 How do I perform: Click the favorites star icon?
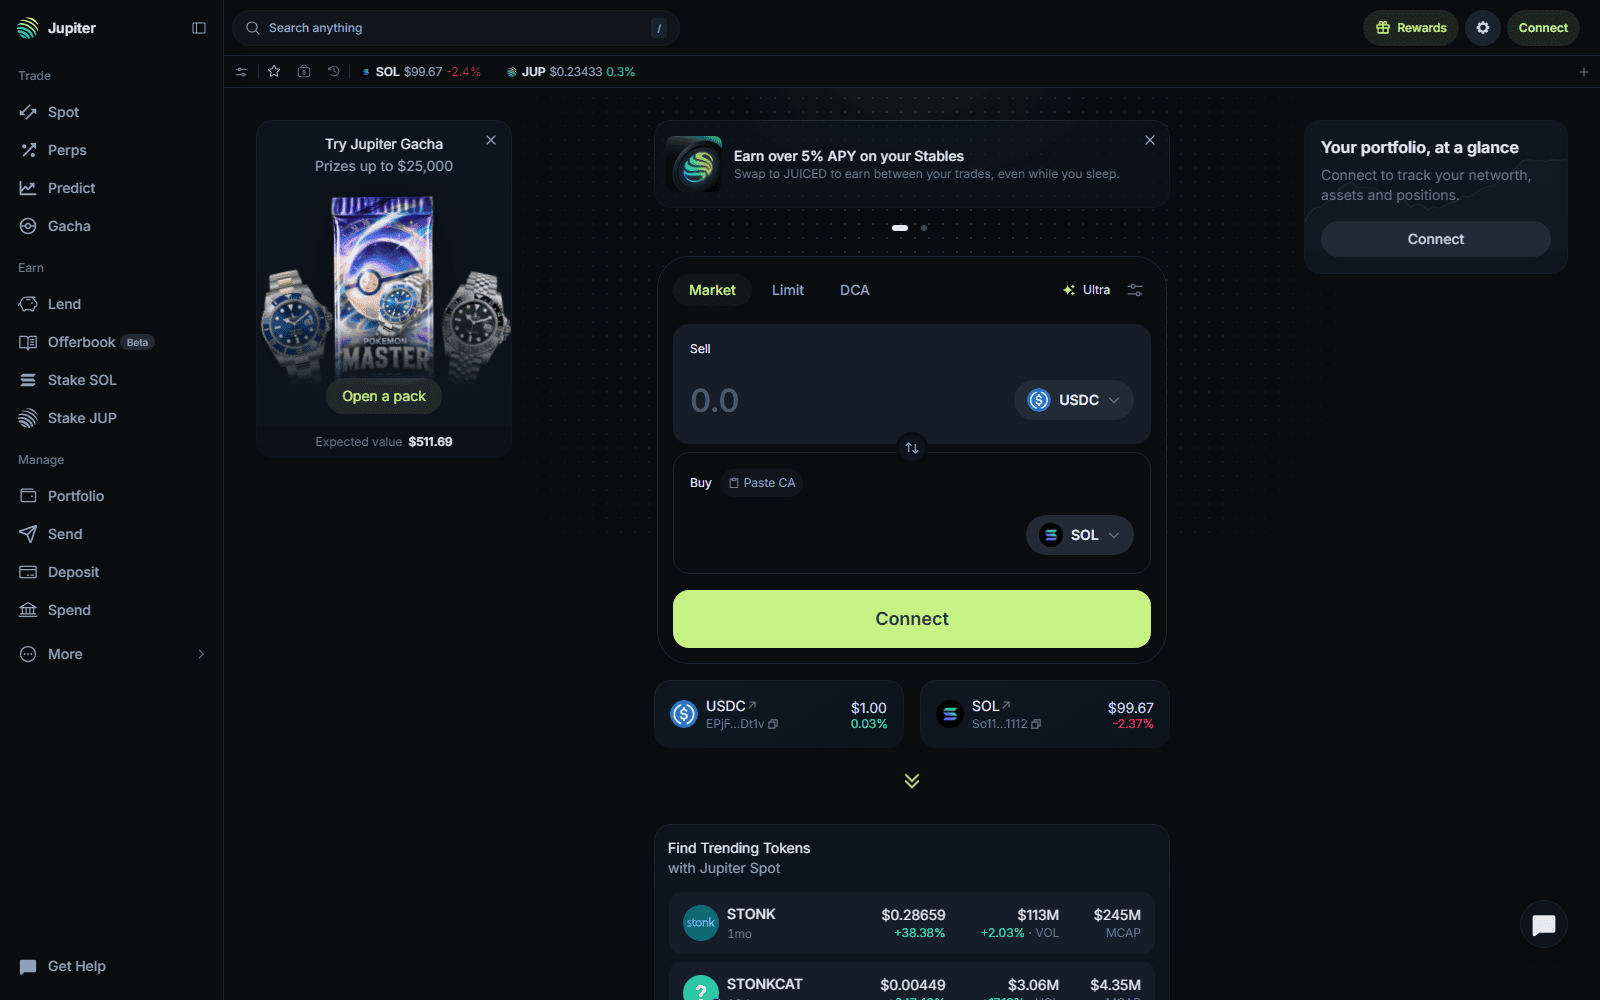[x=274, y=72]
